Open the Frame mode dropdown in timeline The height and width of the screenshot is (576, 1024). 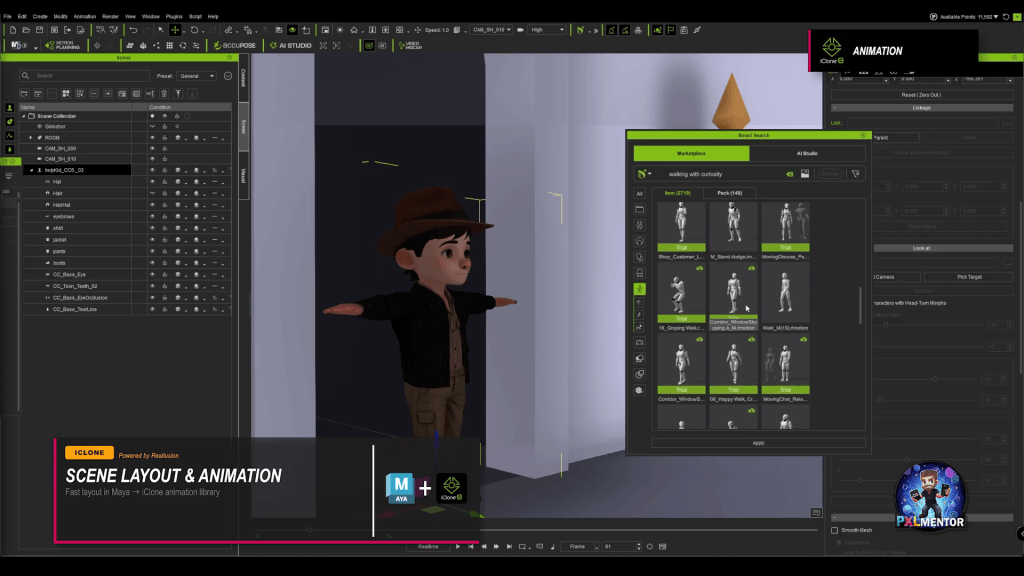point(580,547)
